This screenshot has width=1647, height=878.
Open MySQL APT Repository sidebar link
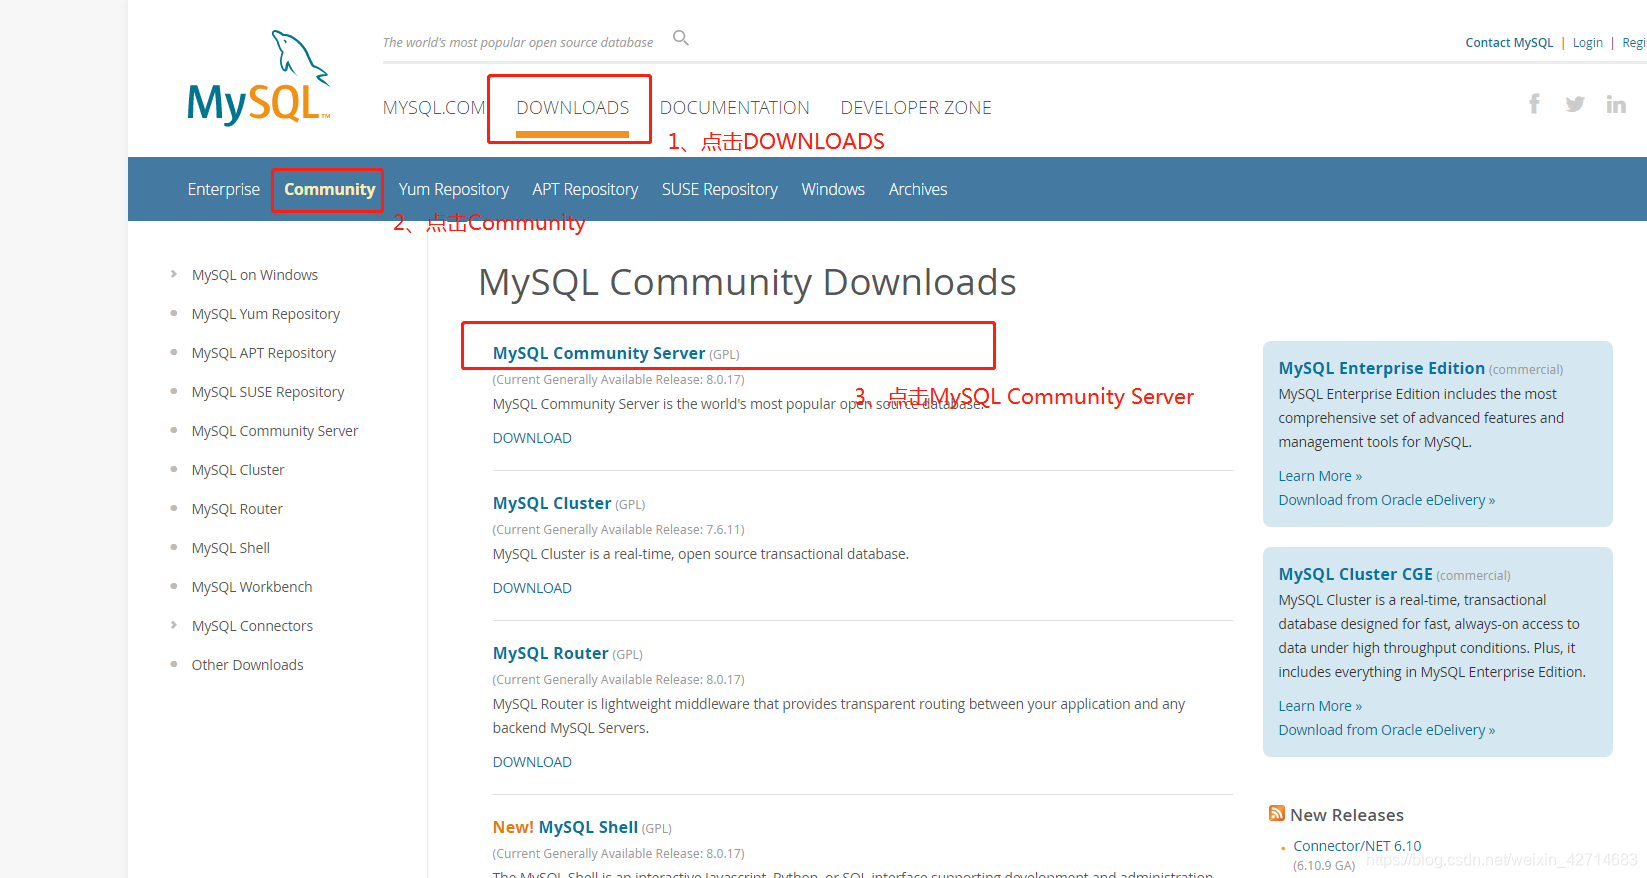[x=264, y=353]
